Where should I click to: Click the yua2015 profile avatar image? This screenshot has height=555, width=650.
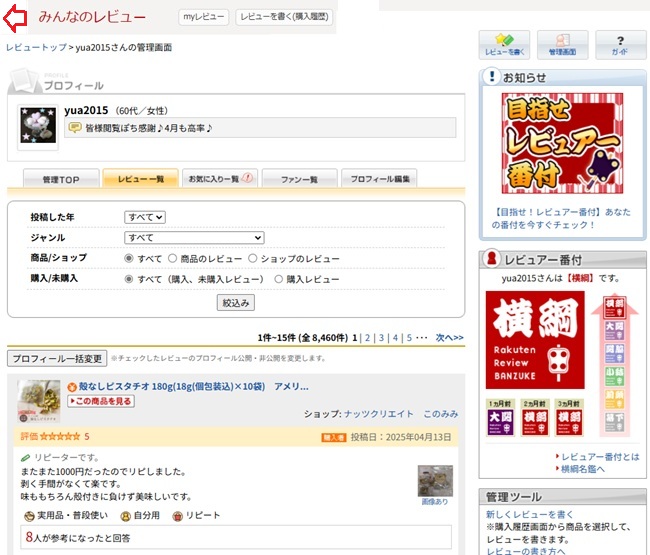tap(38, 125)
